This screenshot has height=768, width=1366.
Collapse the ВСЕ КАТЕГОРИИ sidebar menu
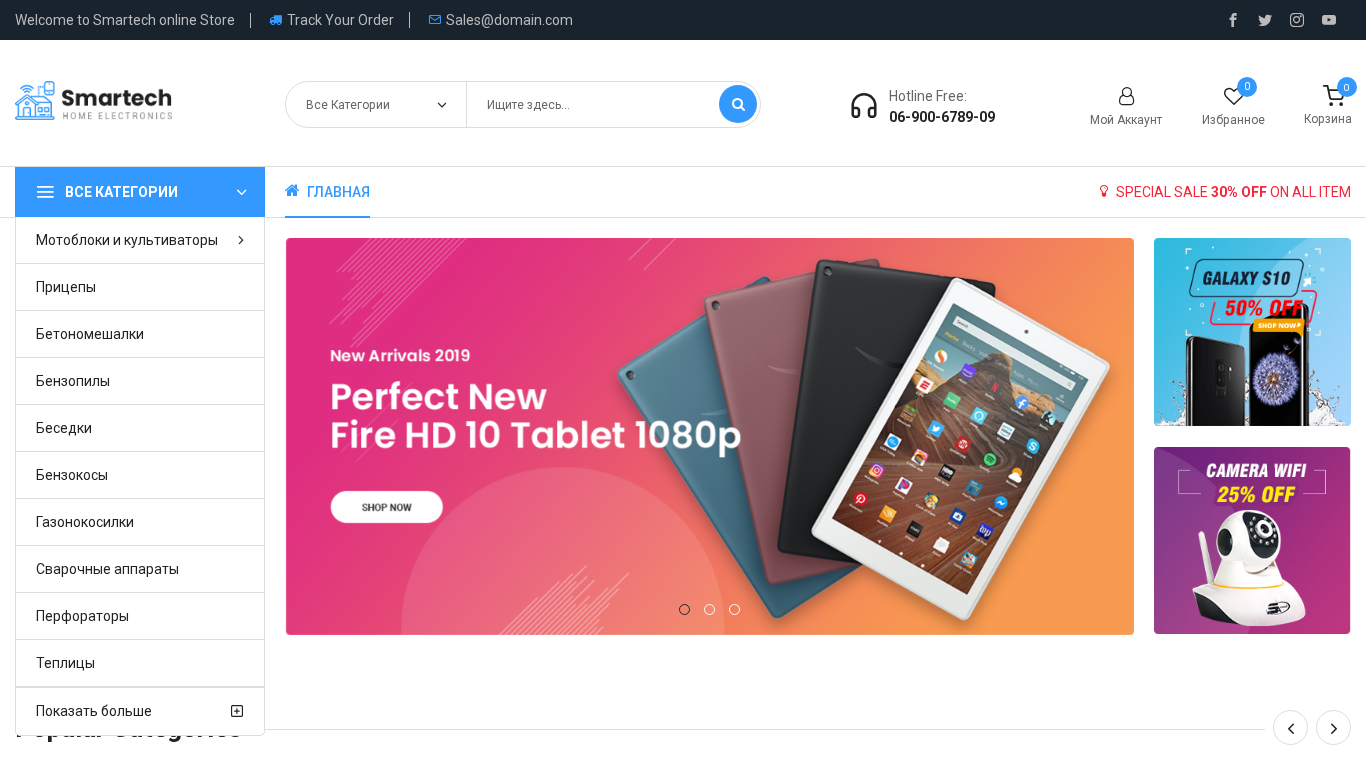(x=140, y=192)
